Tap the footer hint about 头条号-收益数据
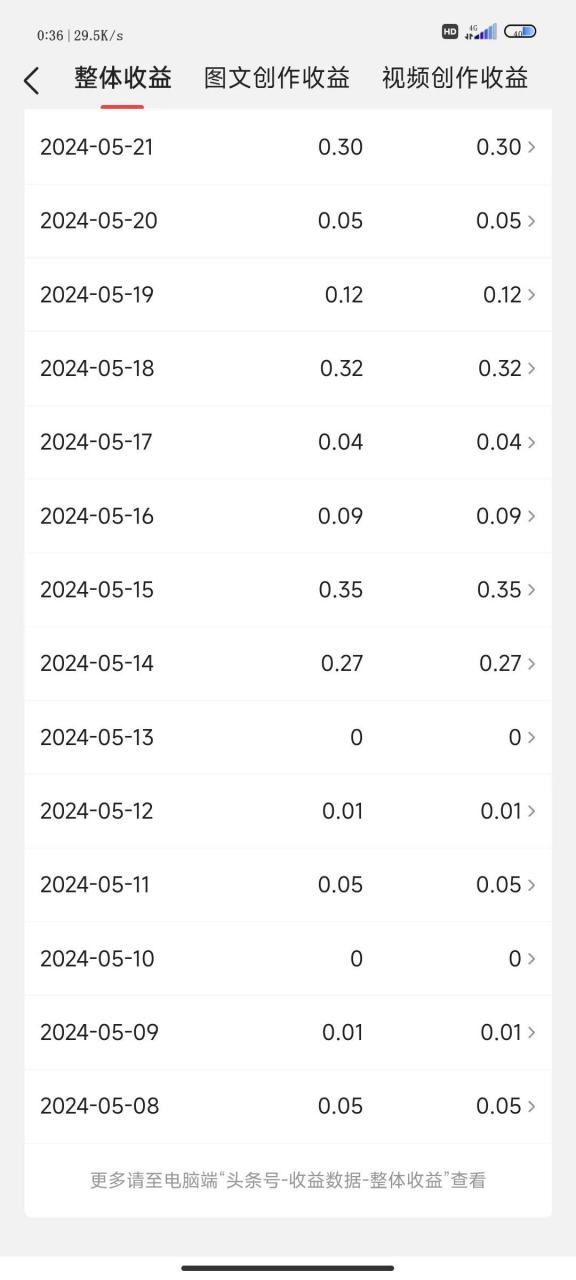The height and width of the screenshot is (1280, 576). pyautogui.click(x=288, y=1180)
